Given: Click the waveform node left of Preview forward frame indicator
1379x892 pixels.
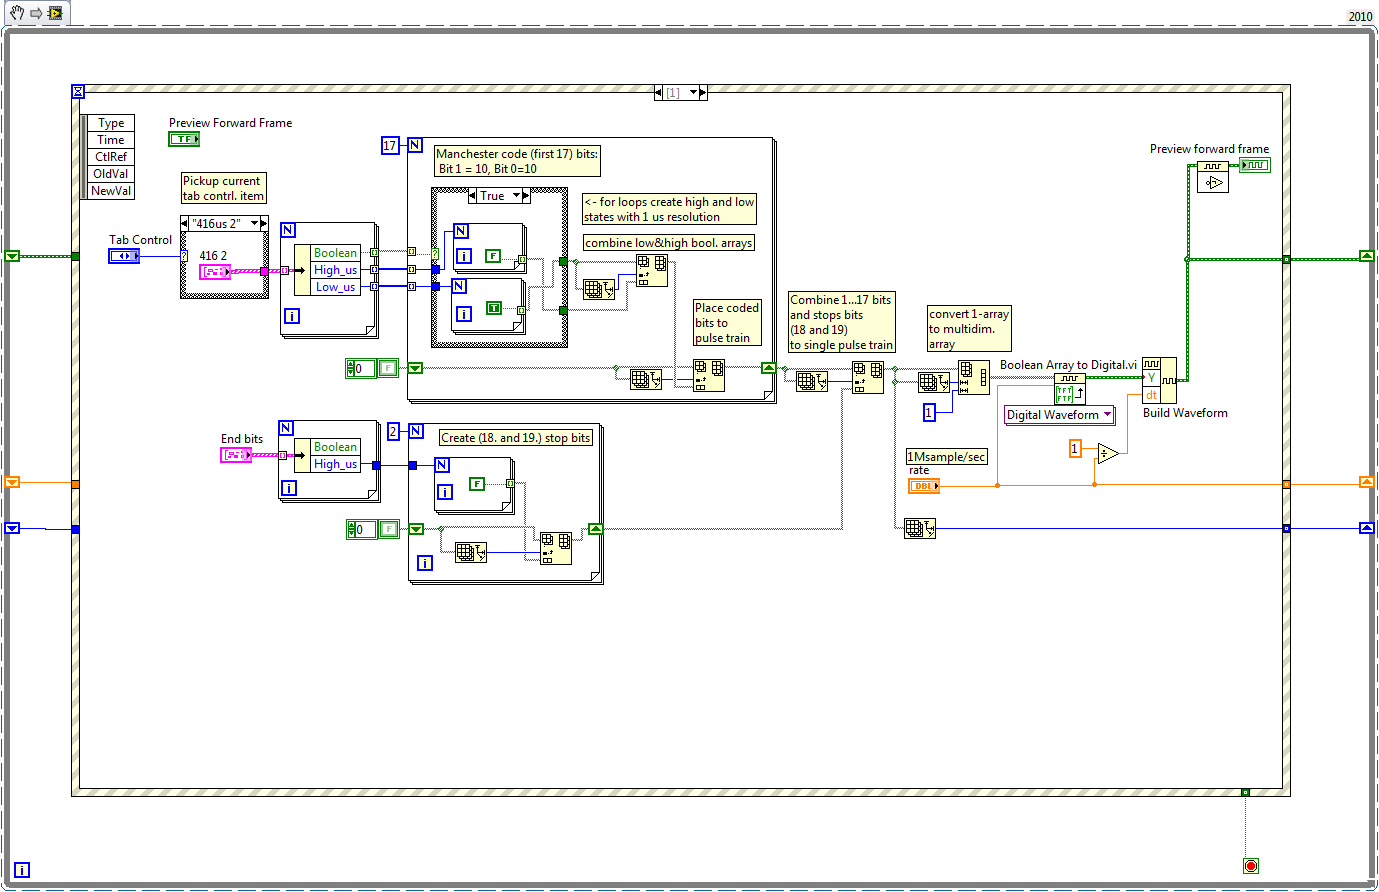Looking at the screenshot, I should pos(1213,176).
